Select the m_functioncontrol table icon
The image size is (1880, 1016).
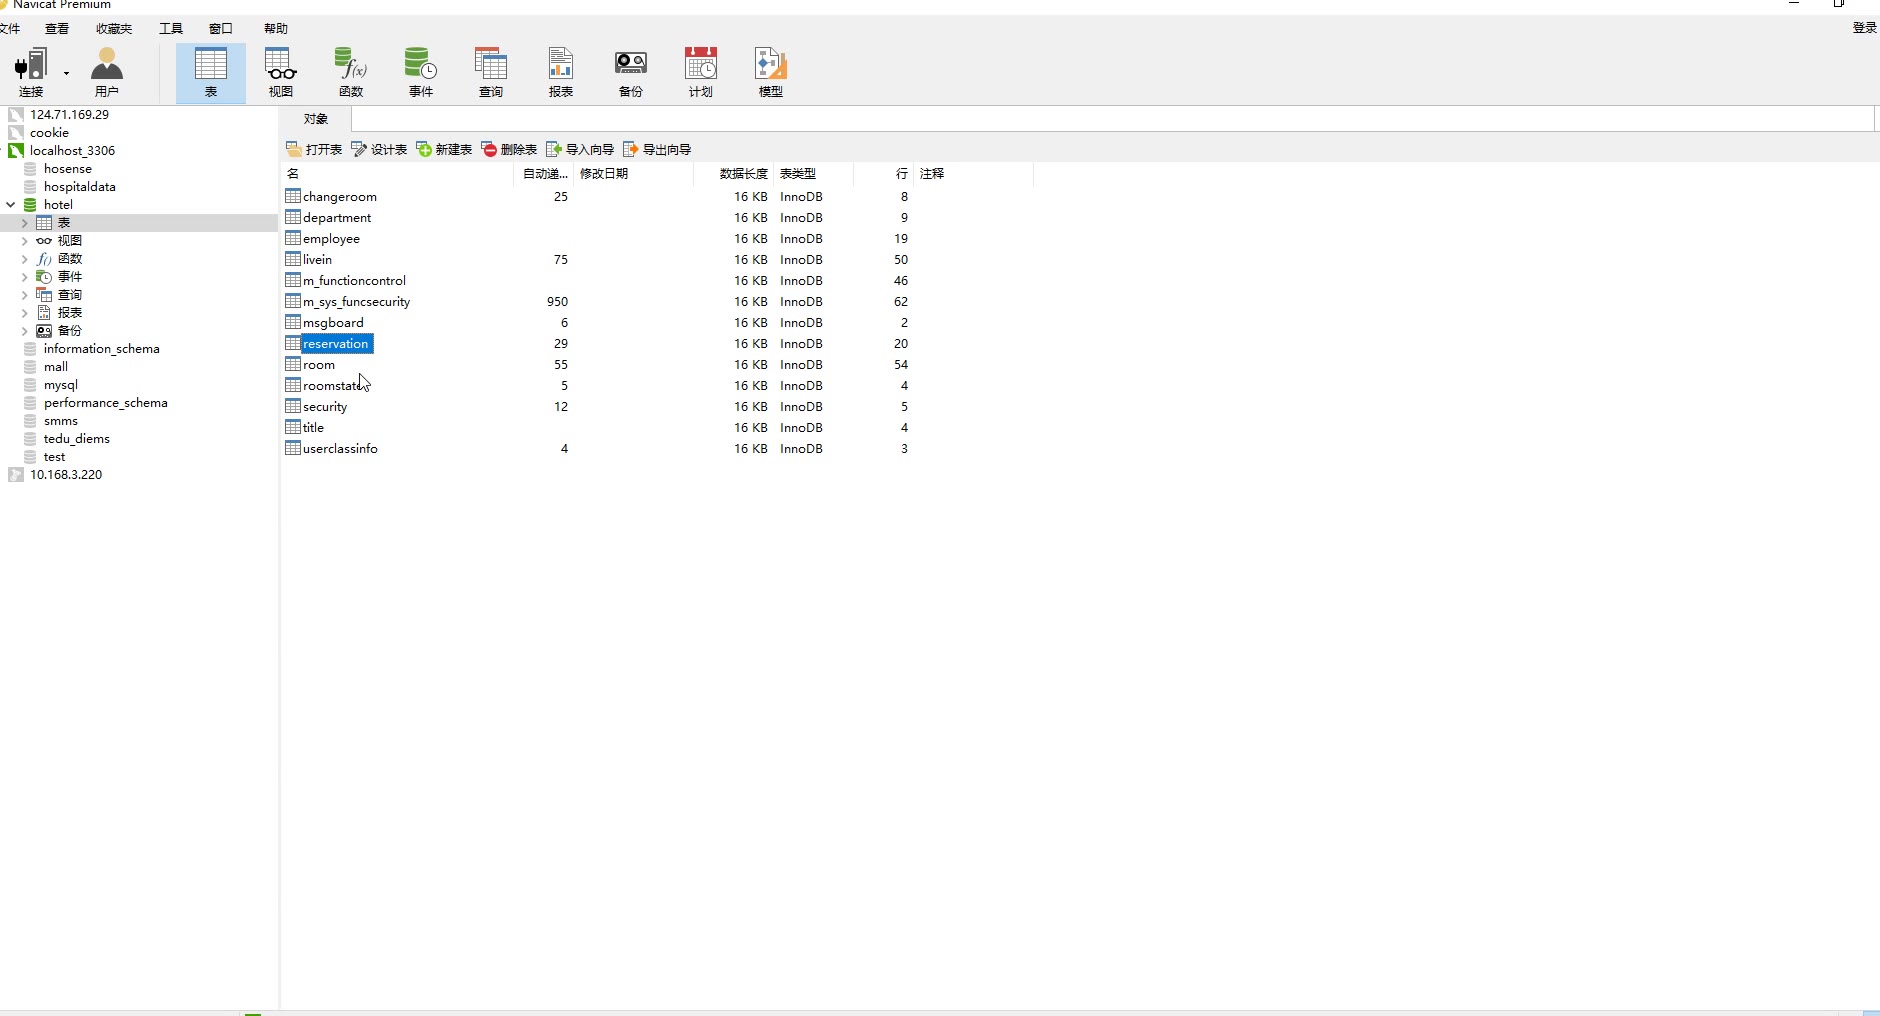[x=293, y=280]
